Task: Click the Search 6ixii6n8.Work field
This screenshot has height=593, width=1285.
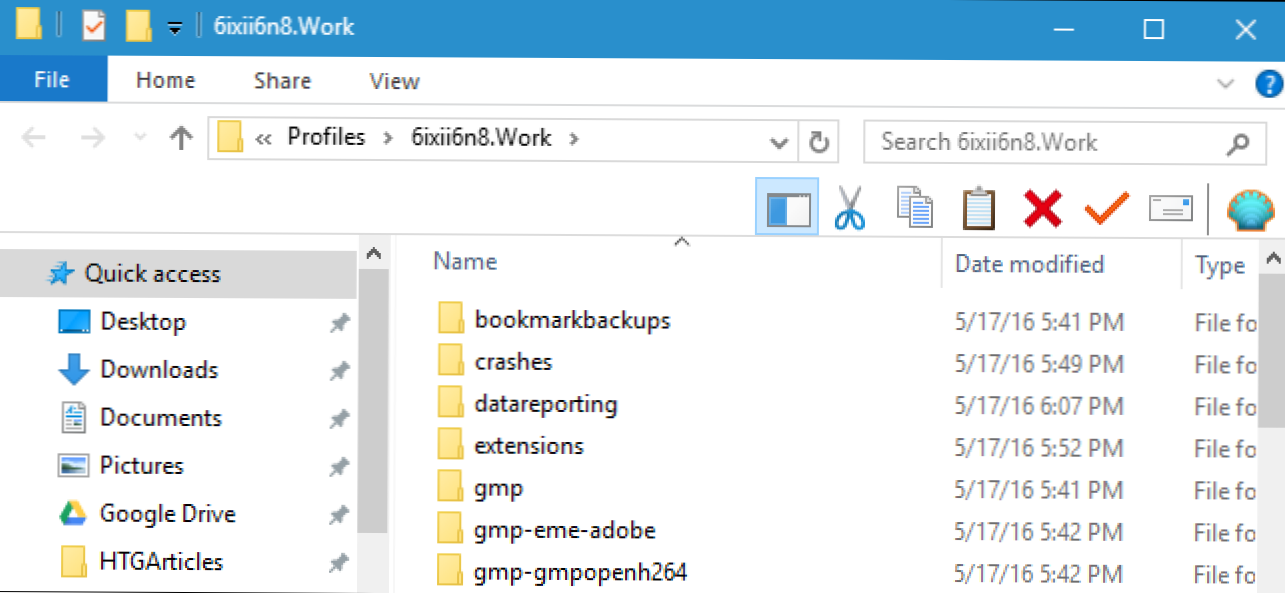Action: pyautogui.click(x=1040, y=142)
